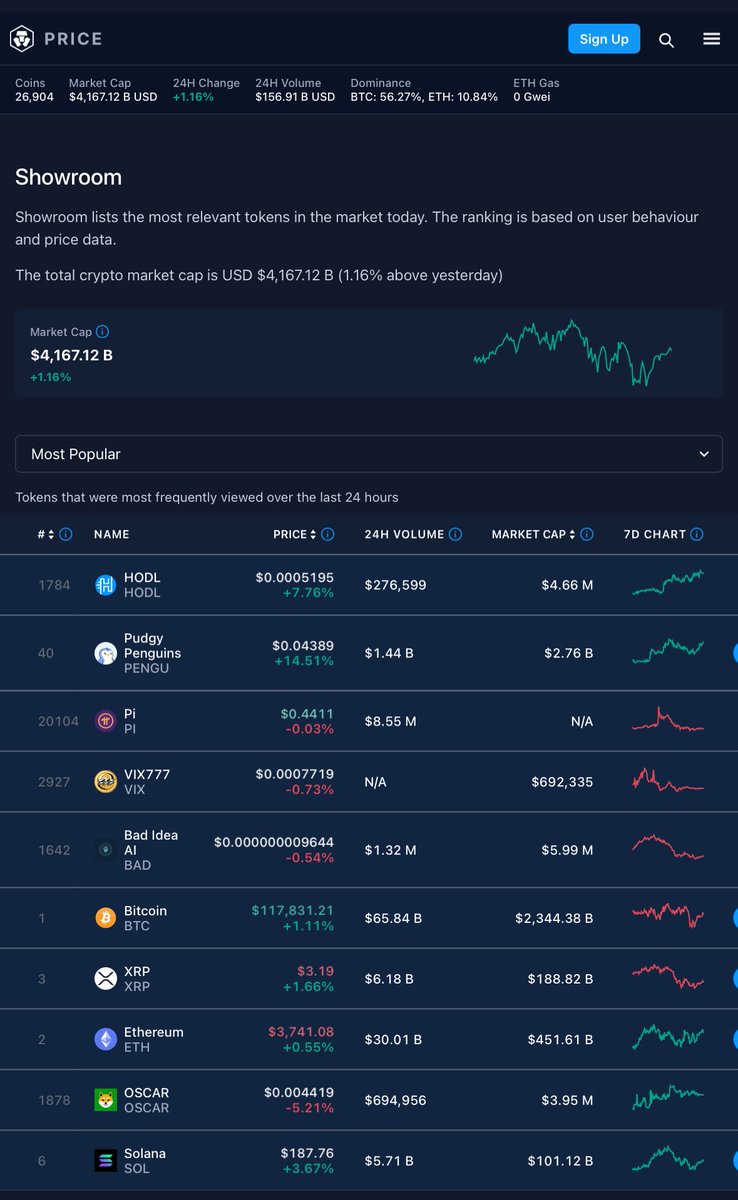Click Bitcoin 7-day sparkline chart
The image size is (738, 1200).
pos(668,916)
